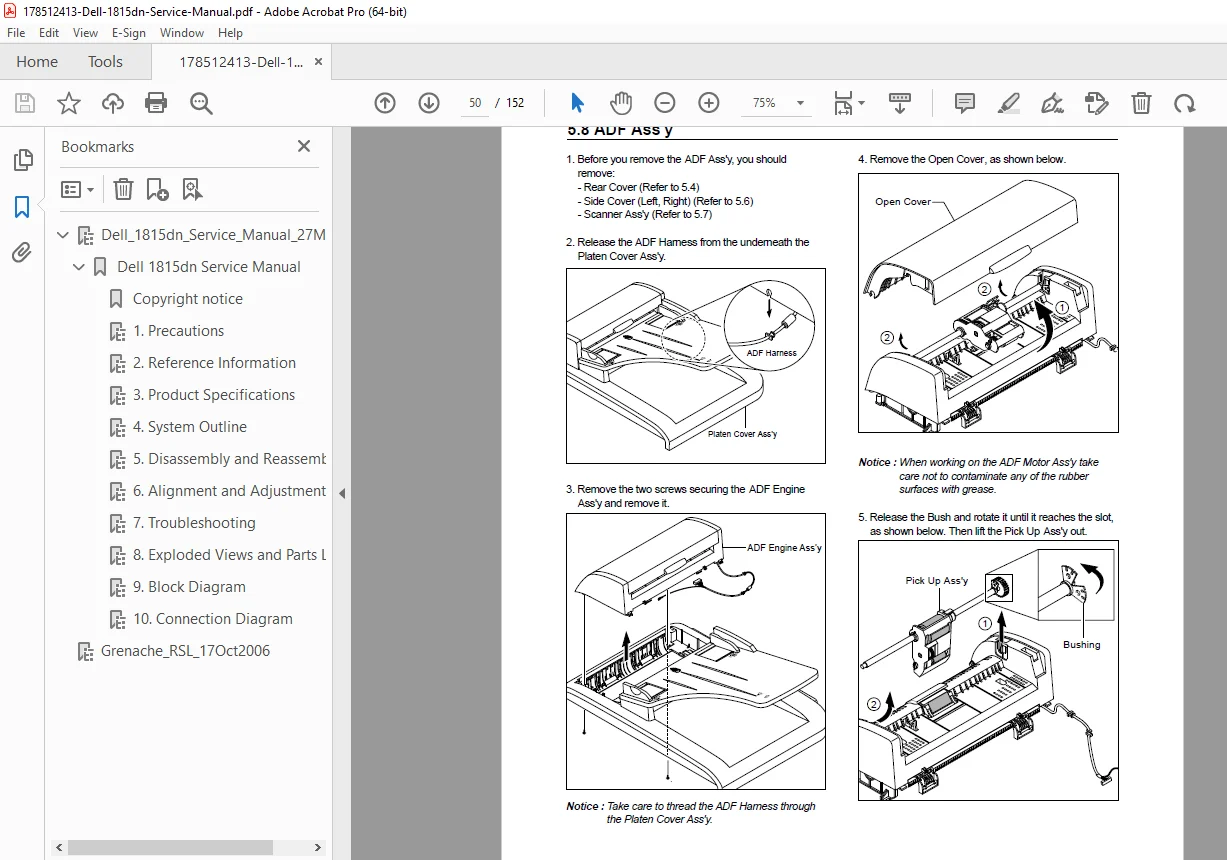Image resolution: width=1227 pixels, height=860 pixels.
Task: Select the Grenache_RSL_17Oct2006 bookmark
Action: click(185, 651)
